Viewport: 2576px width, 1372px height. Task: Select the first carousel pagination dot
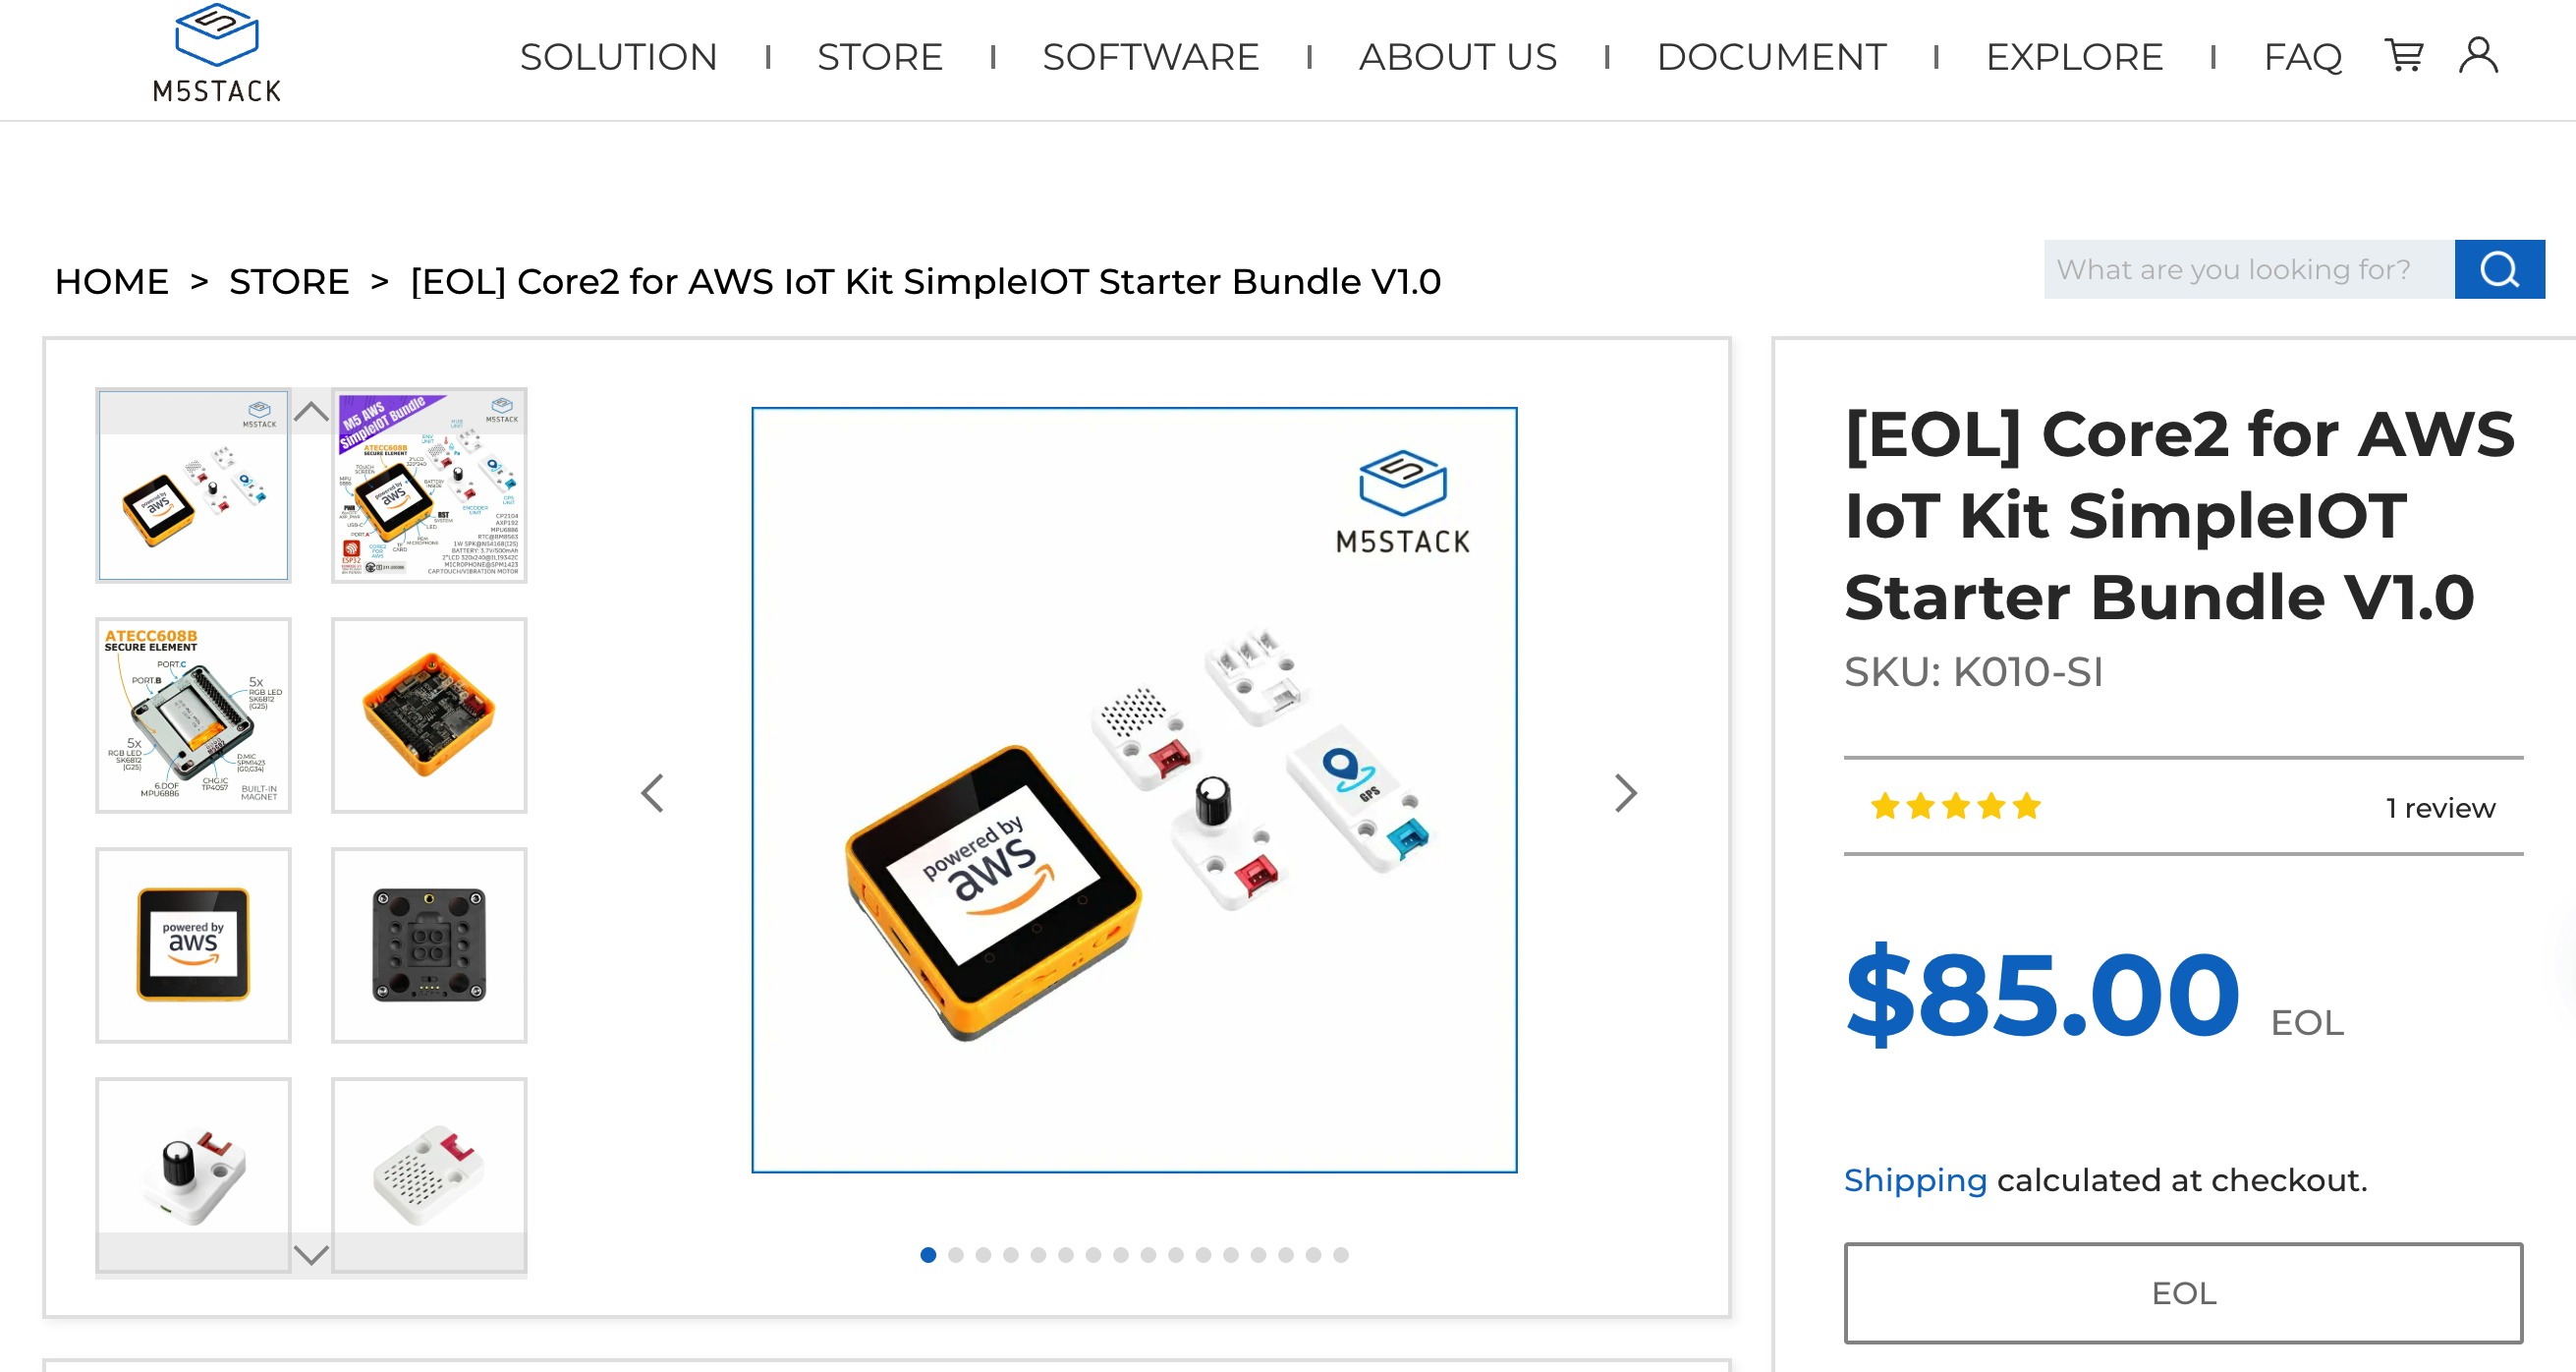(928, 1255)
